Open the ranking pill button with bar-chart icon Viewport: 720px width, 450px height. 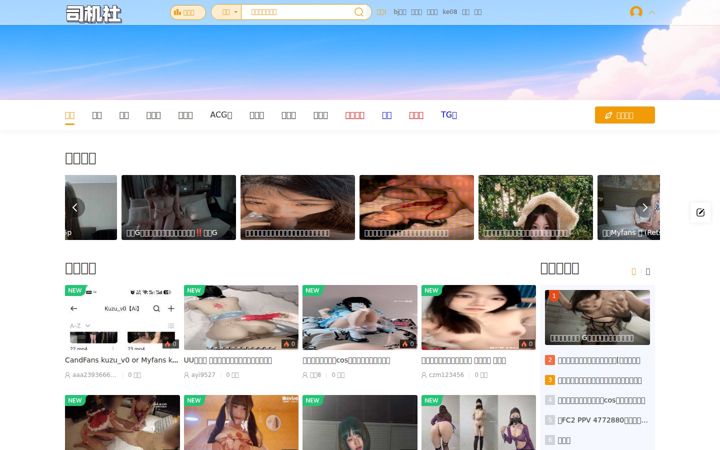(x=187, y=12)
